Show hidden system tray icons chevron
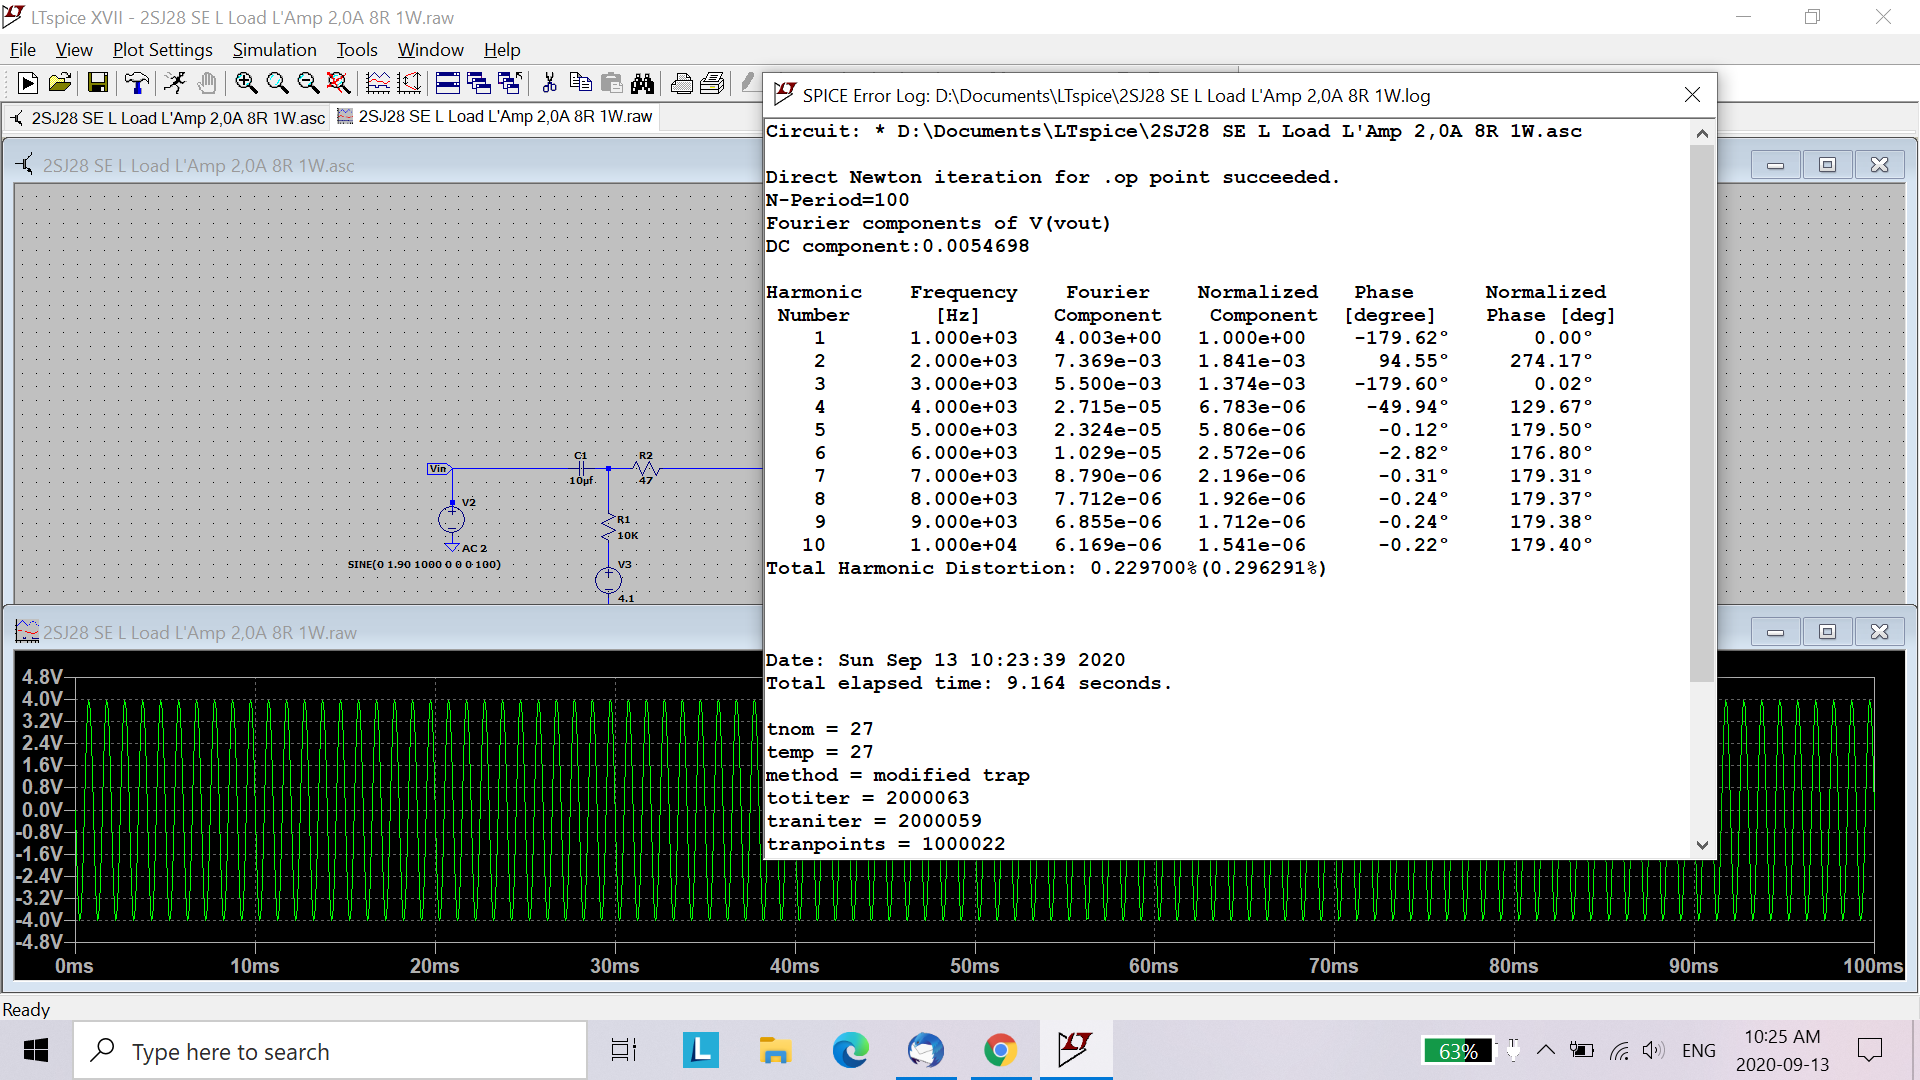The height and width of the screenshot is (1080, 1920). coord(1545,1050)
